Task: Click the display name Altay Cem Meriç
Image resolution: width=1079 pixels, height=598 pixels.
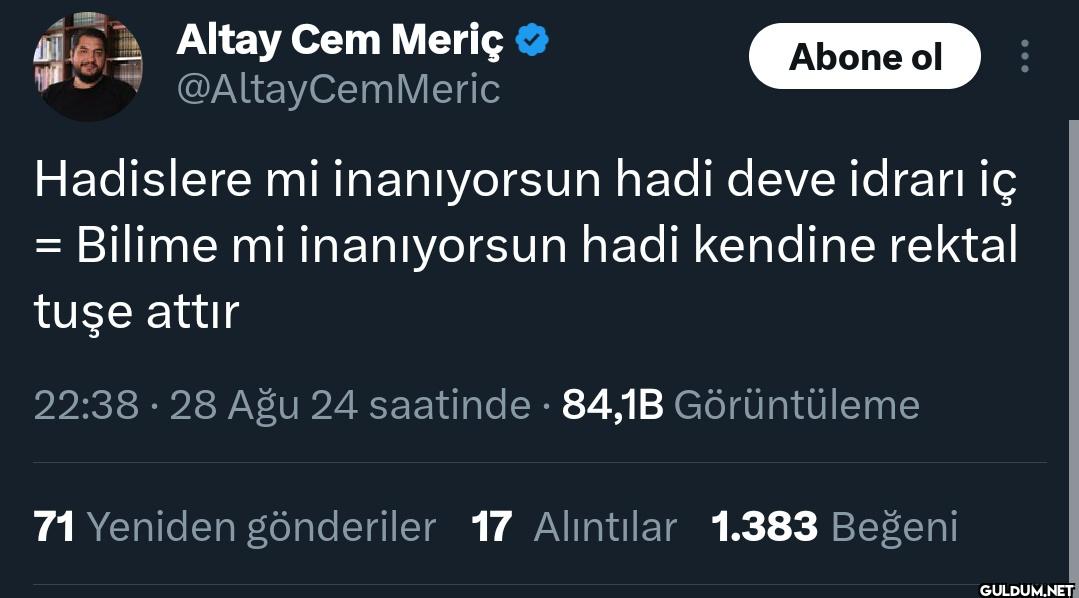Action: tap(340, 40)
